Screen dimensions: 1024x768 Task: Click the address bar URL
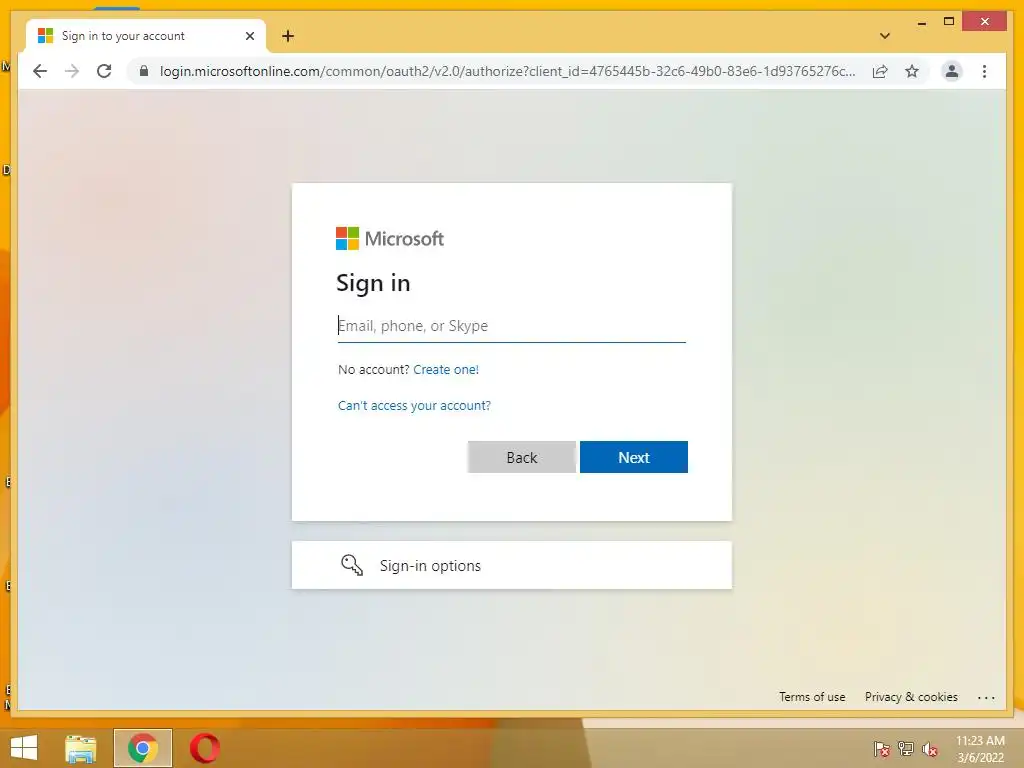tap(507, 71)
